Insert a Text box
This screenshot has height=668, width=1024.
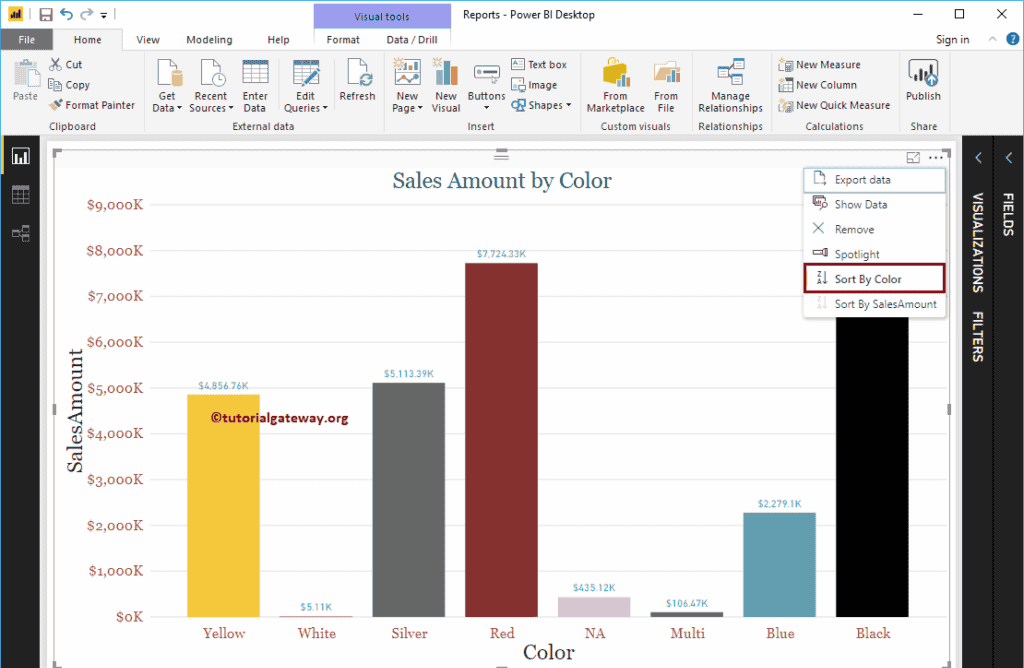(539, 64)
